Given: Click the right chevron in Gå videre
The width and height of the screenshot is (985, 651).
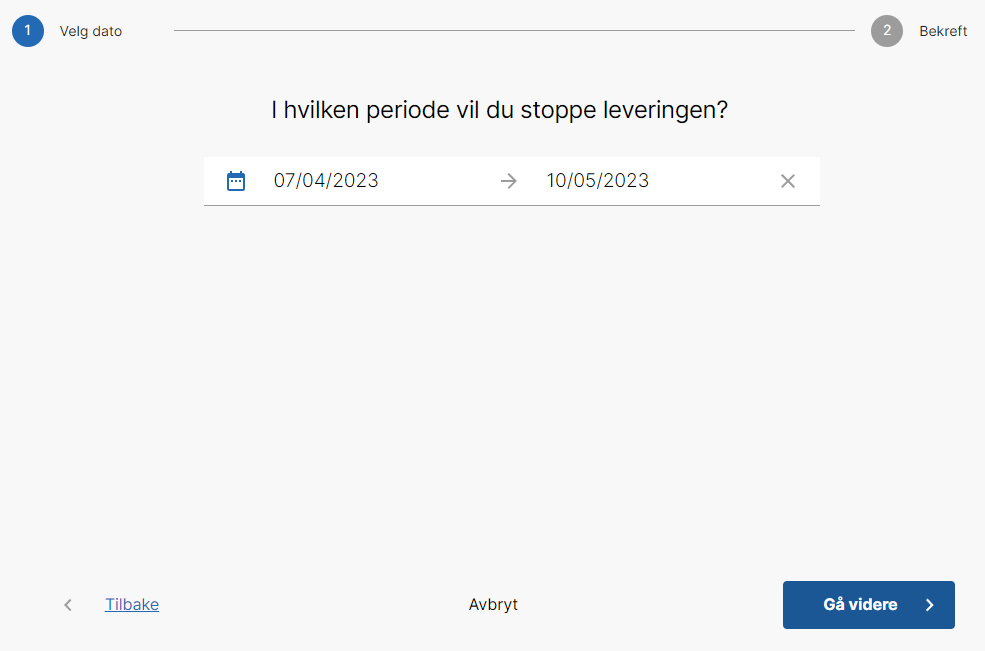Looking at the screenshot, I should click(930, 605).
